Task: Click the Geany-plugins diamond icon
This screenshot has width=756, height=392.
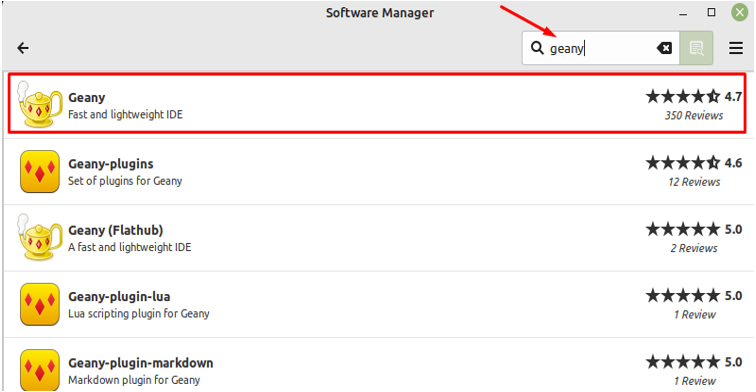Action: click(x=40, y=171)
